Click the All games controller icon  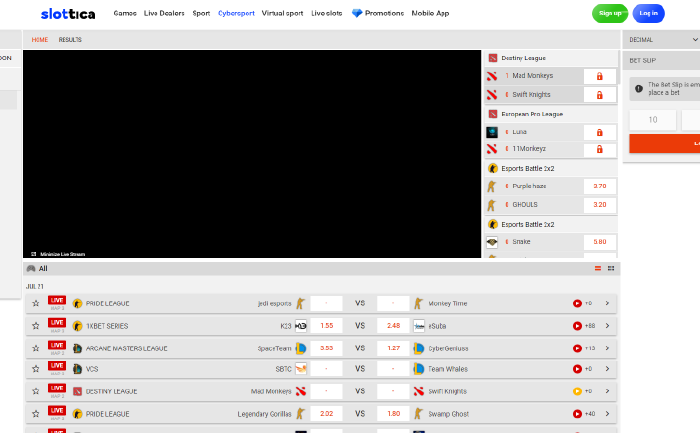click(31, 268)
